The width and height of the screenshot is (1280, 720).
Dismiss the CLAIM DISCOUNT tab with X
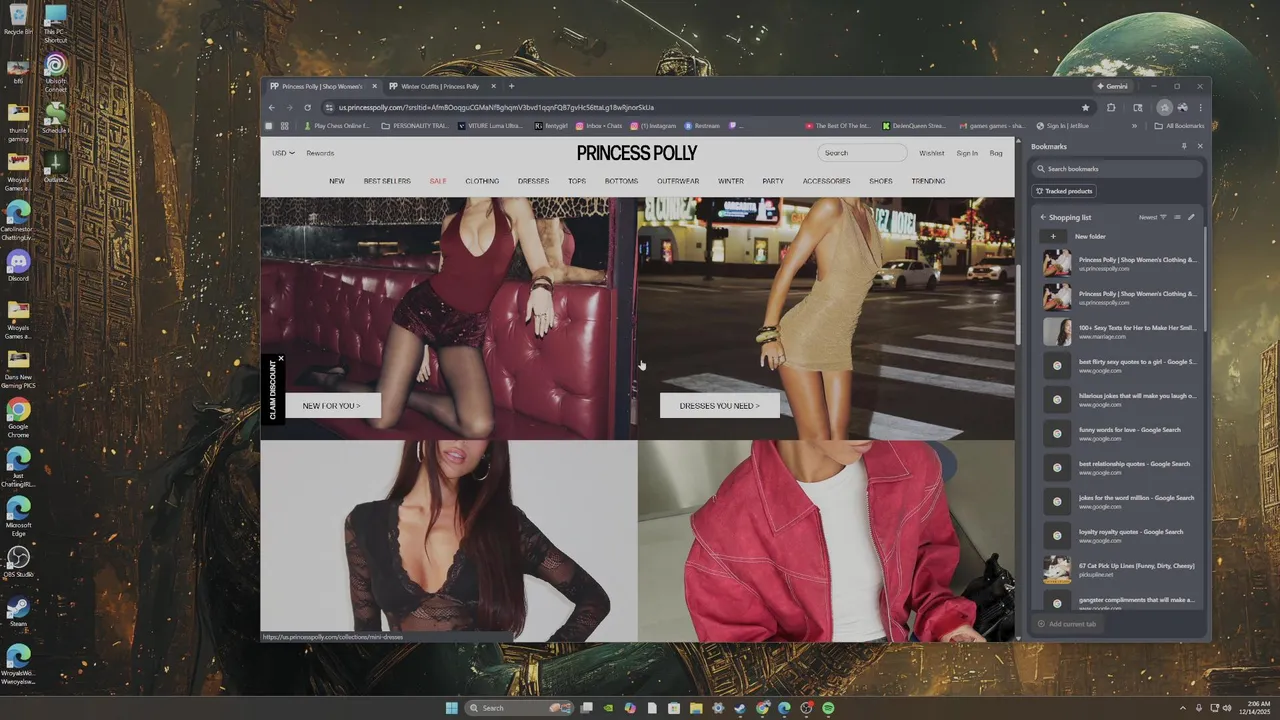(x=281, y=358)
